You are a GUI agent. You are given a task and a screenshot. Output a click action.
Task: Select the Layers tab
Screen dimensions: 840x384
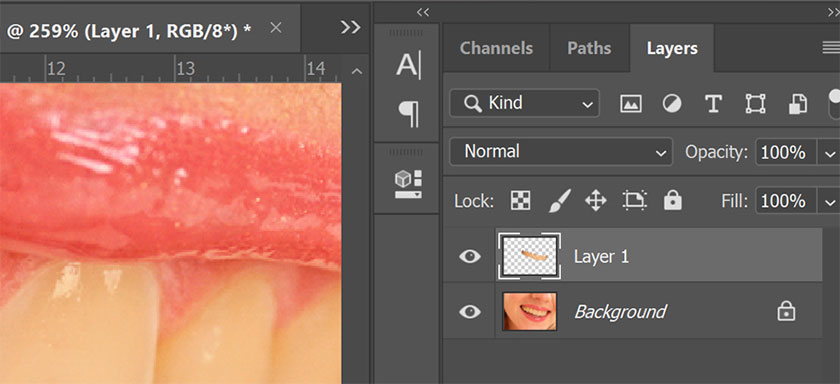pos(672,48)
